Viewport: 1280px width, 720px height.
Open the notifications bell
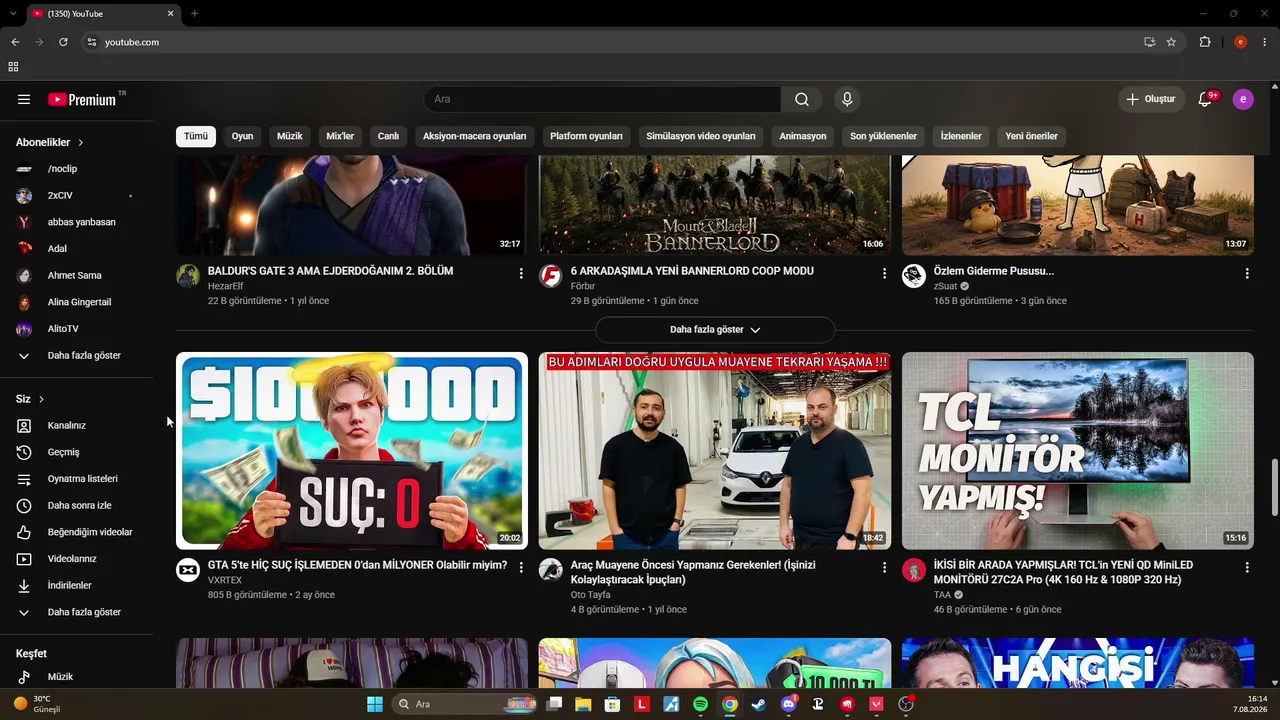coord(1206,99)
